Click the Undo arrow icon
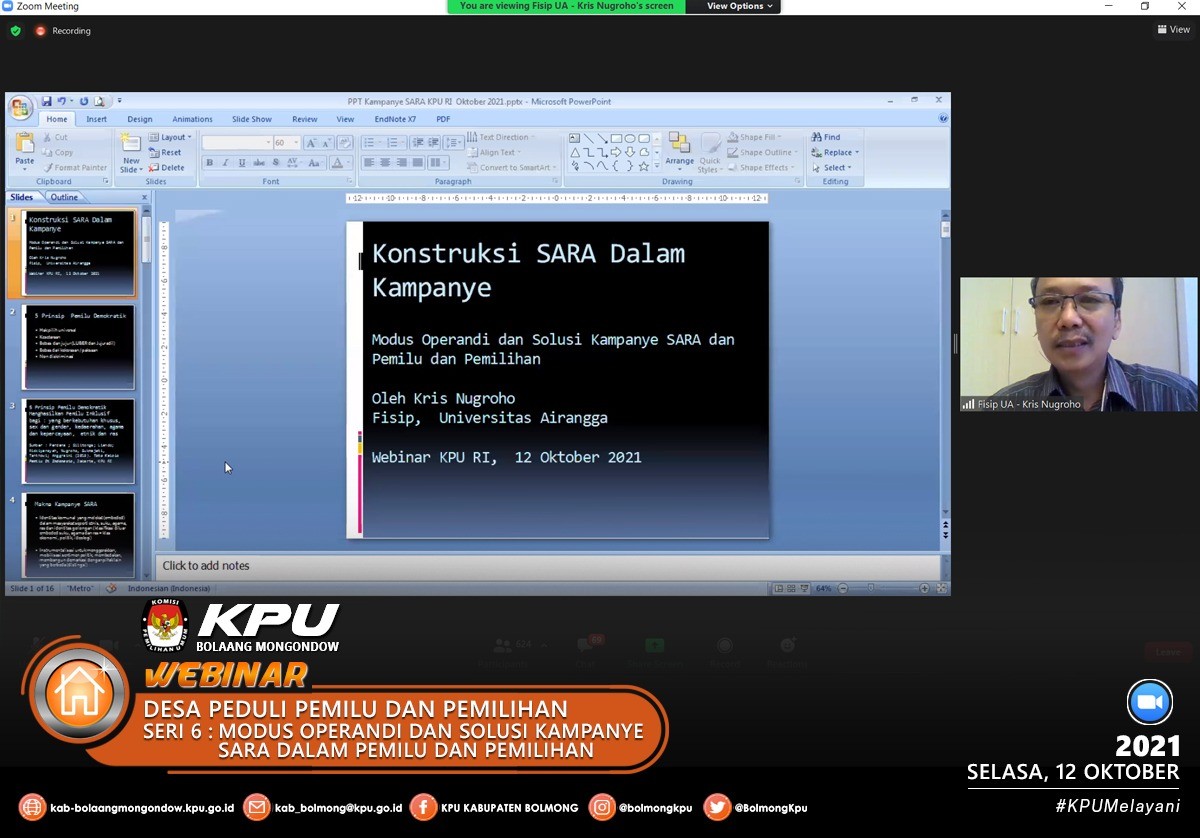1200x838 pixels. coord(61,101)
